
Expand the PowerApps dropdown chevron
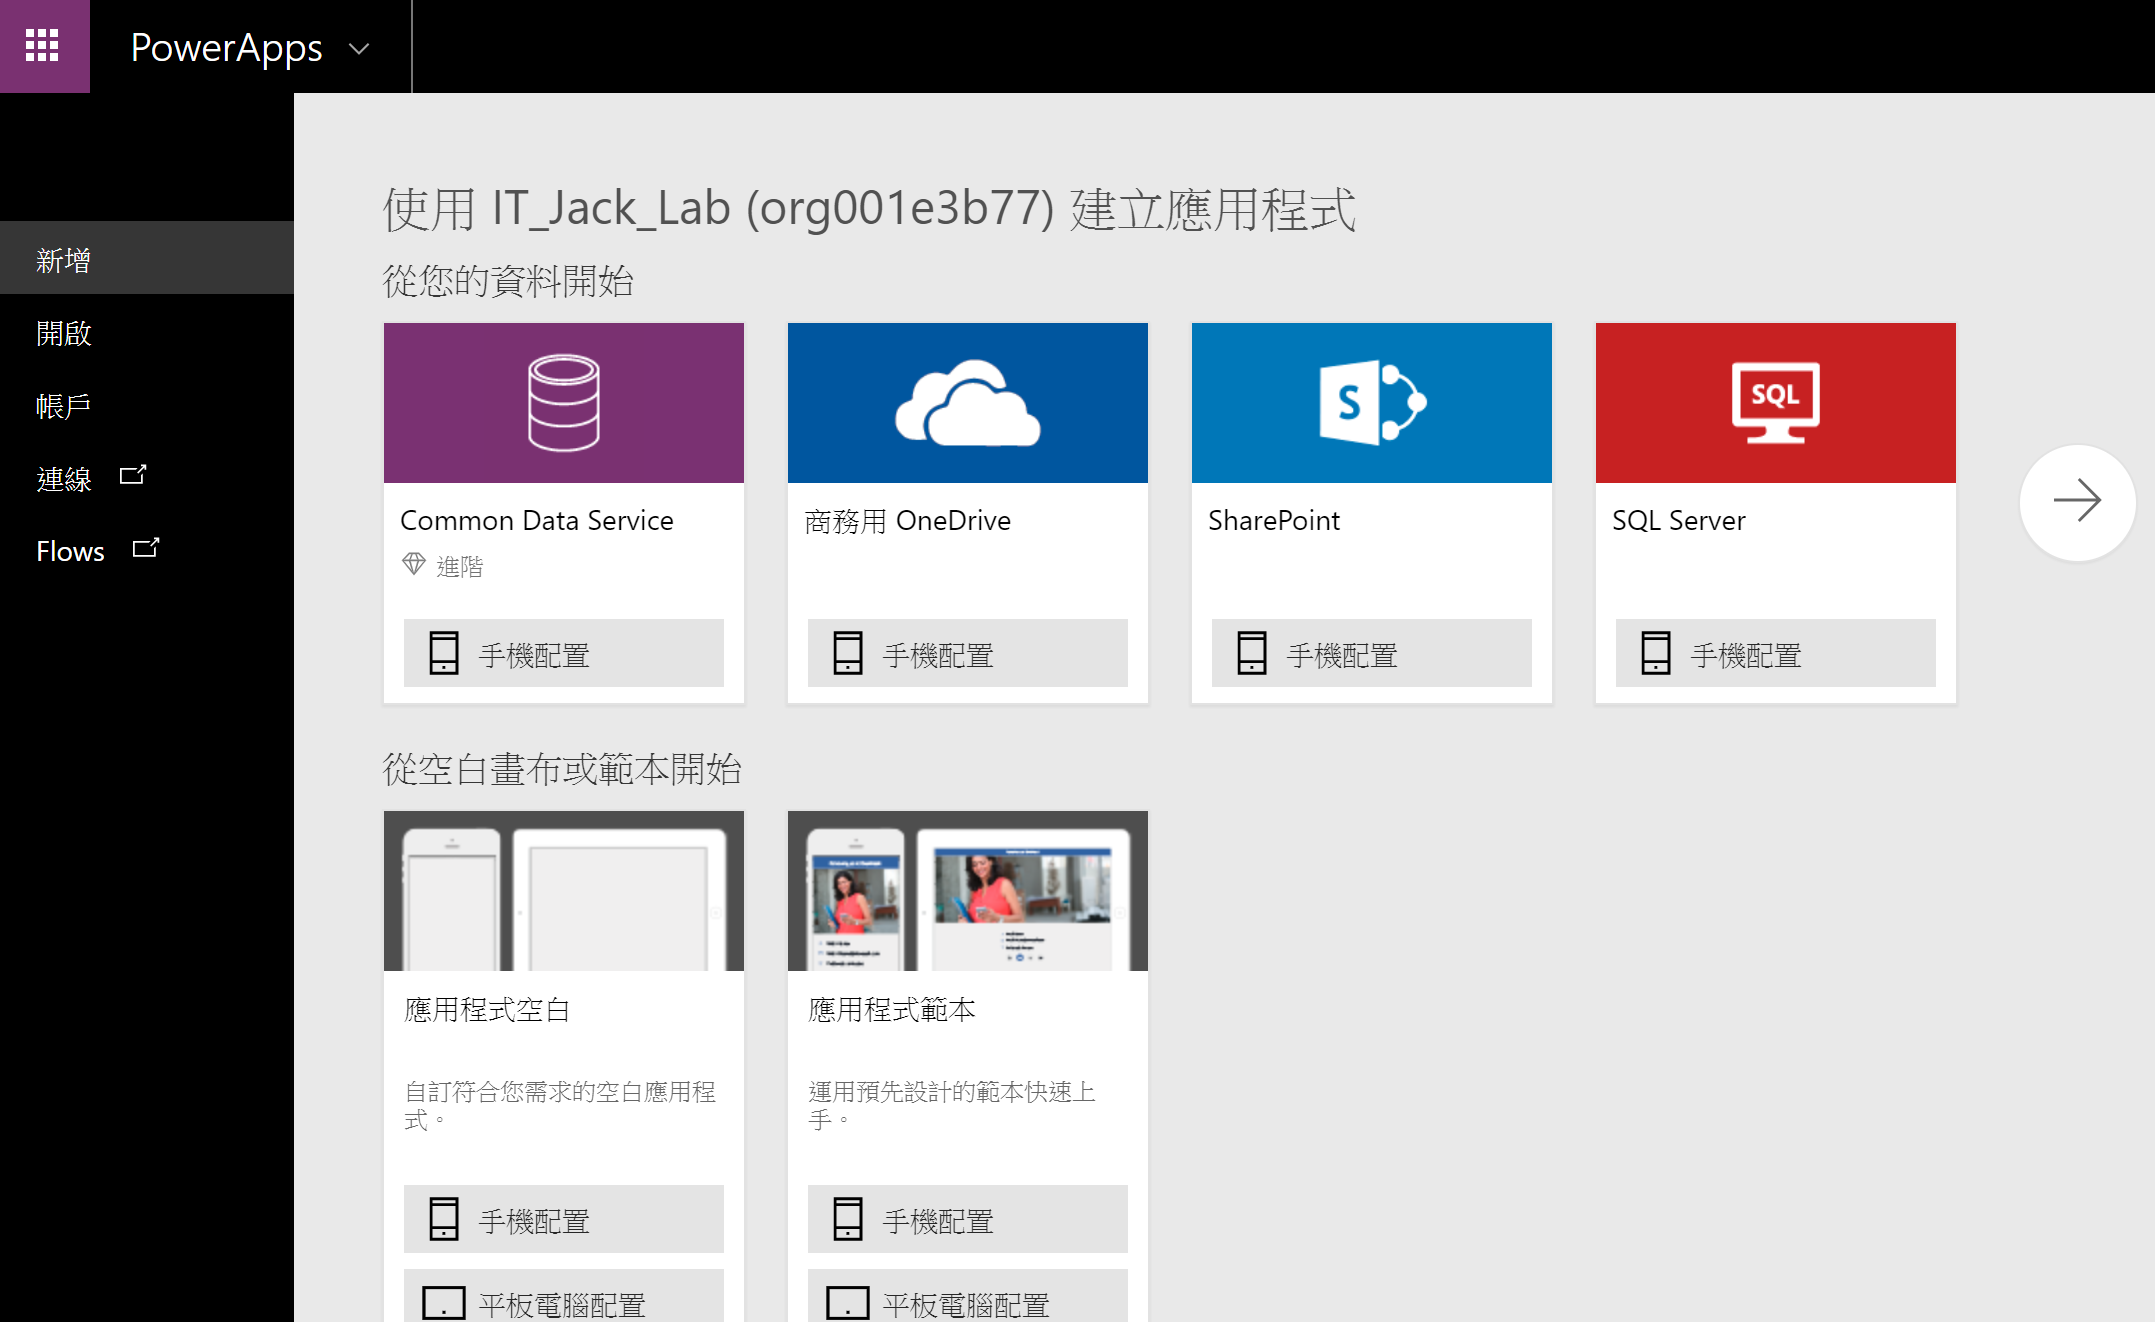359,48
